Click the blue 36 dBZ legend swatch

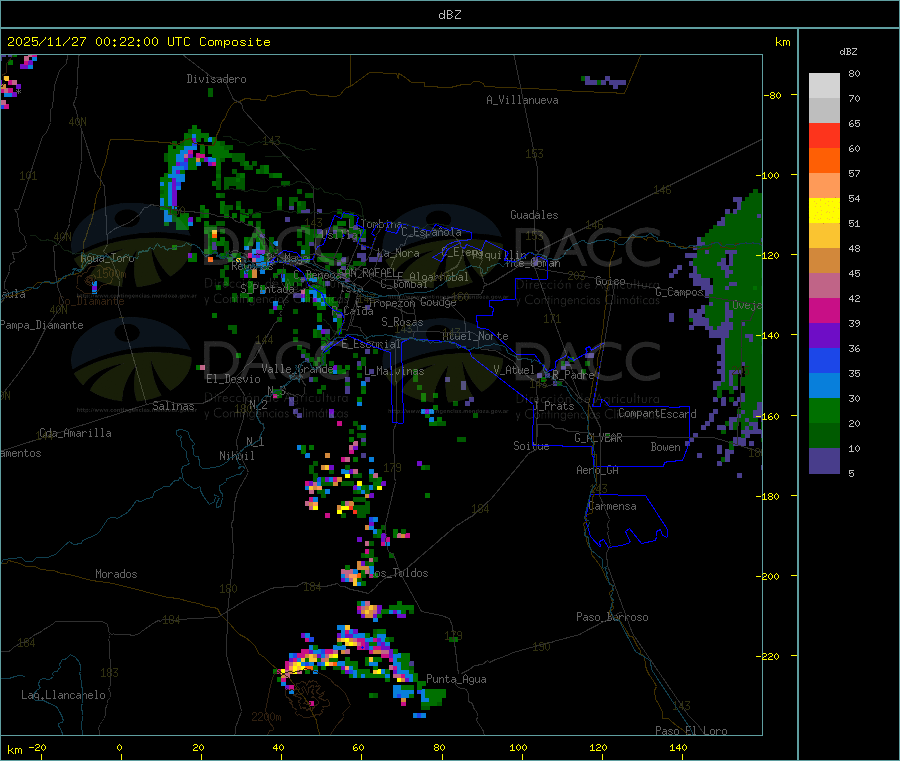[824, 360]
